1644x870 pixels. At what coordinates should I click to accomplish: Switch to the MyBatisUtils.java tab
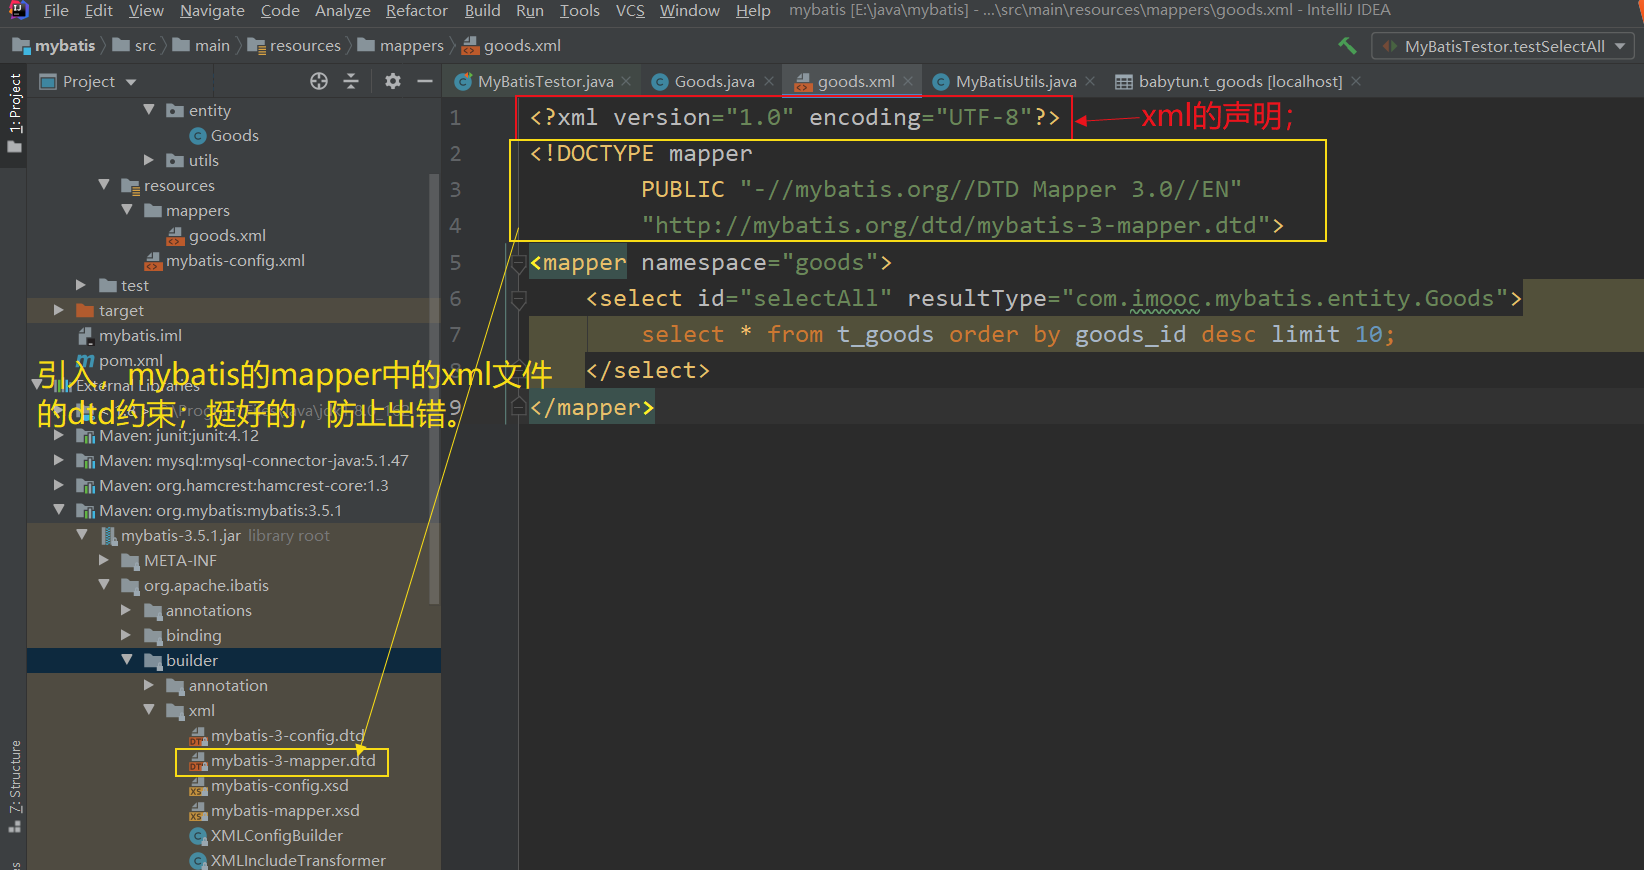[1015, 81]
